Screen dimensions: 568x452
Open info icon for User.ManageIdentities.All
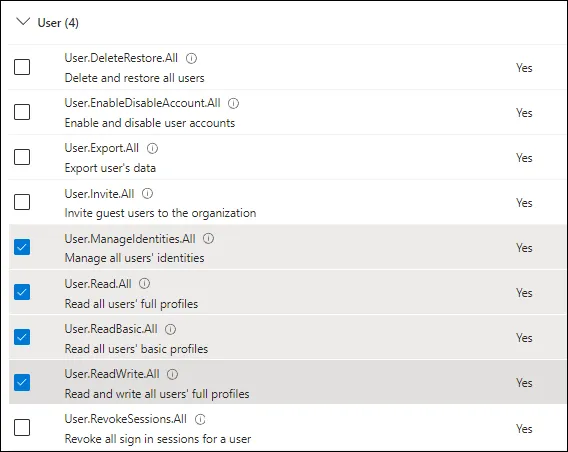point(208,239)
